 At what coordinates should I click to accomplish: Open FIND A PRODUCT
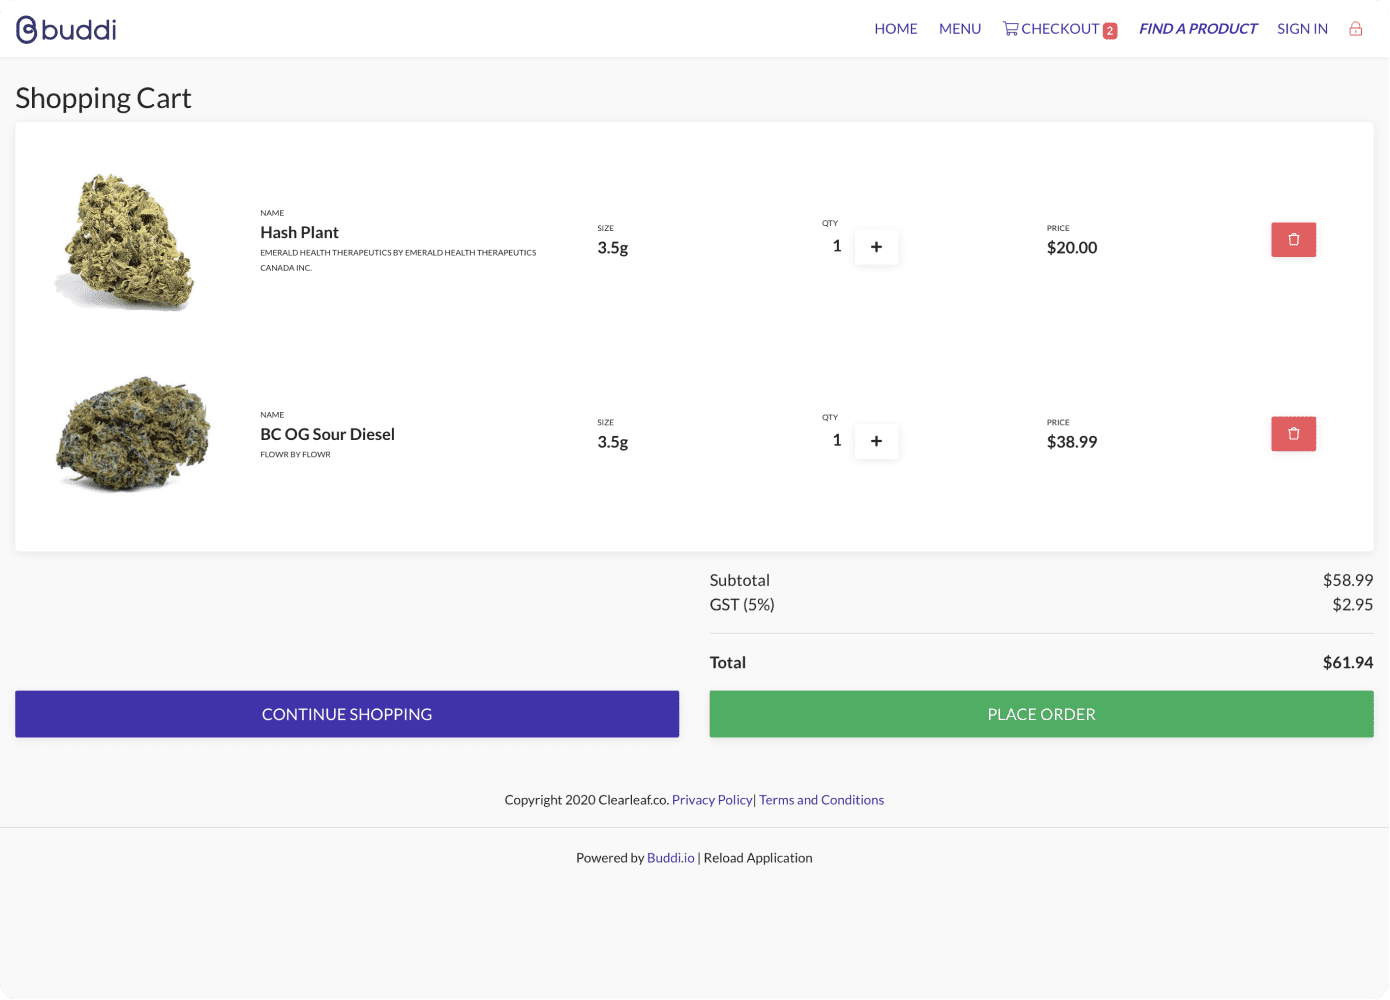(x=1198, y=29)
